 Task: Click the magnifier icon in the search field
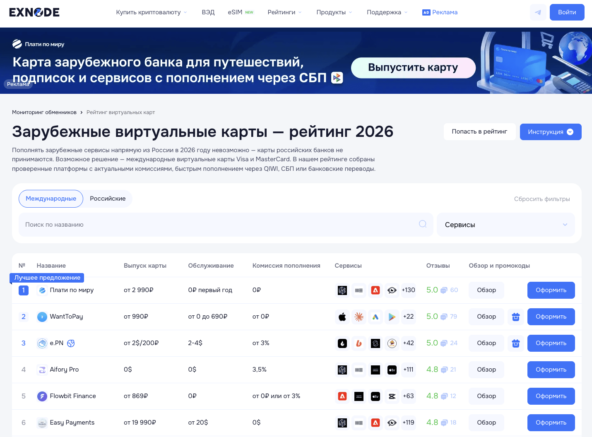tap(422, 224)
